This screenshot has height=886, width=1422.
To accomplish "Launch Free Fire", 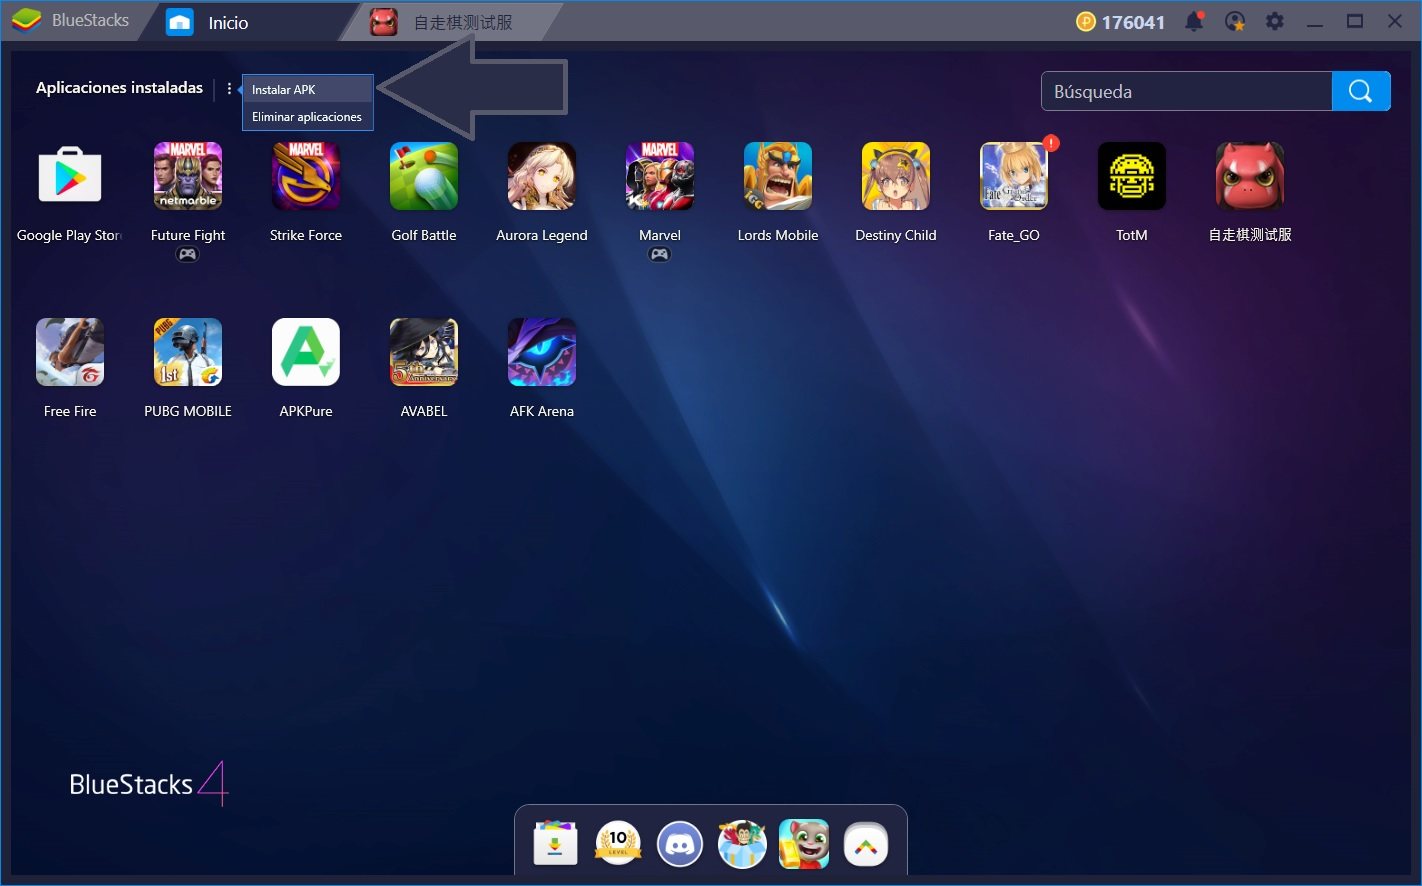I will [x=70, y=352].
